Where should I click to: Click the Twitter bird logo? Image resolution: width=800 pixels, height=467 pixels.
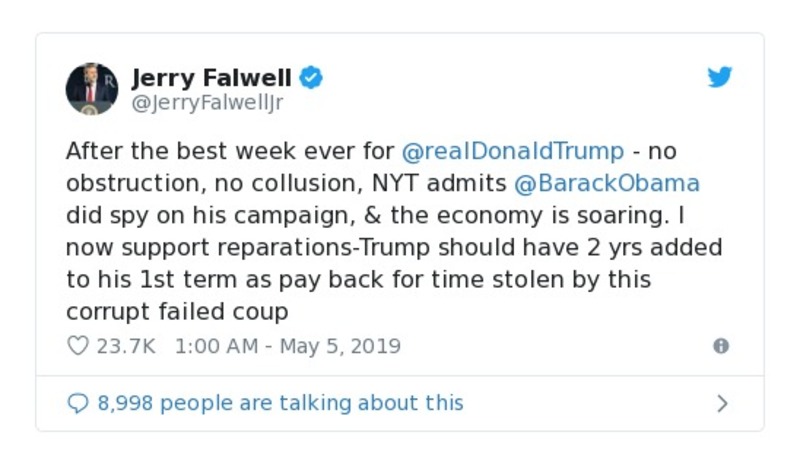point(720,78)
